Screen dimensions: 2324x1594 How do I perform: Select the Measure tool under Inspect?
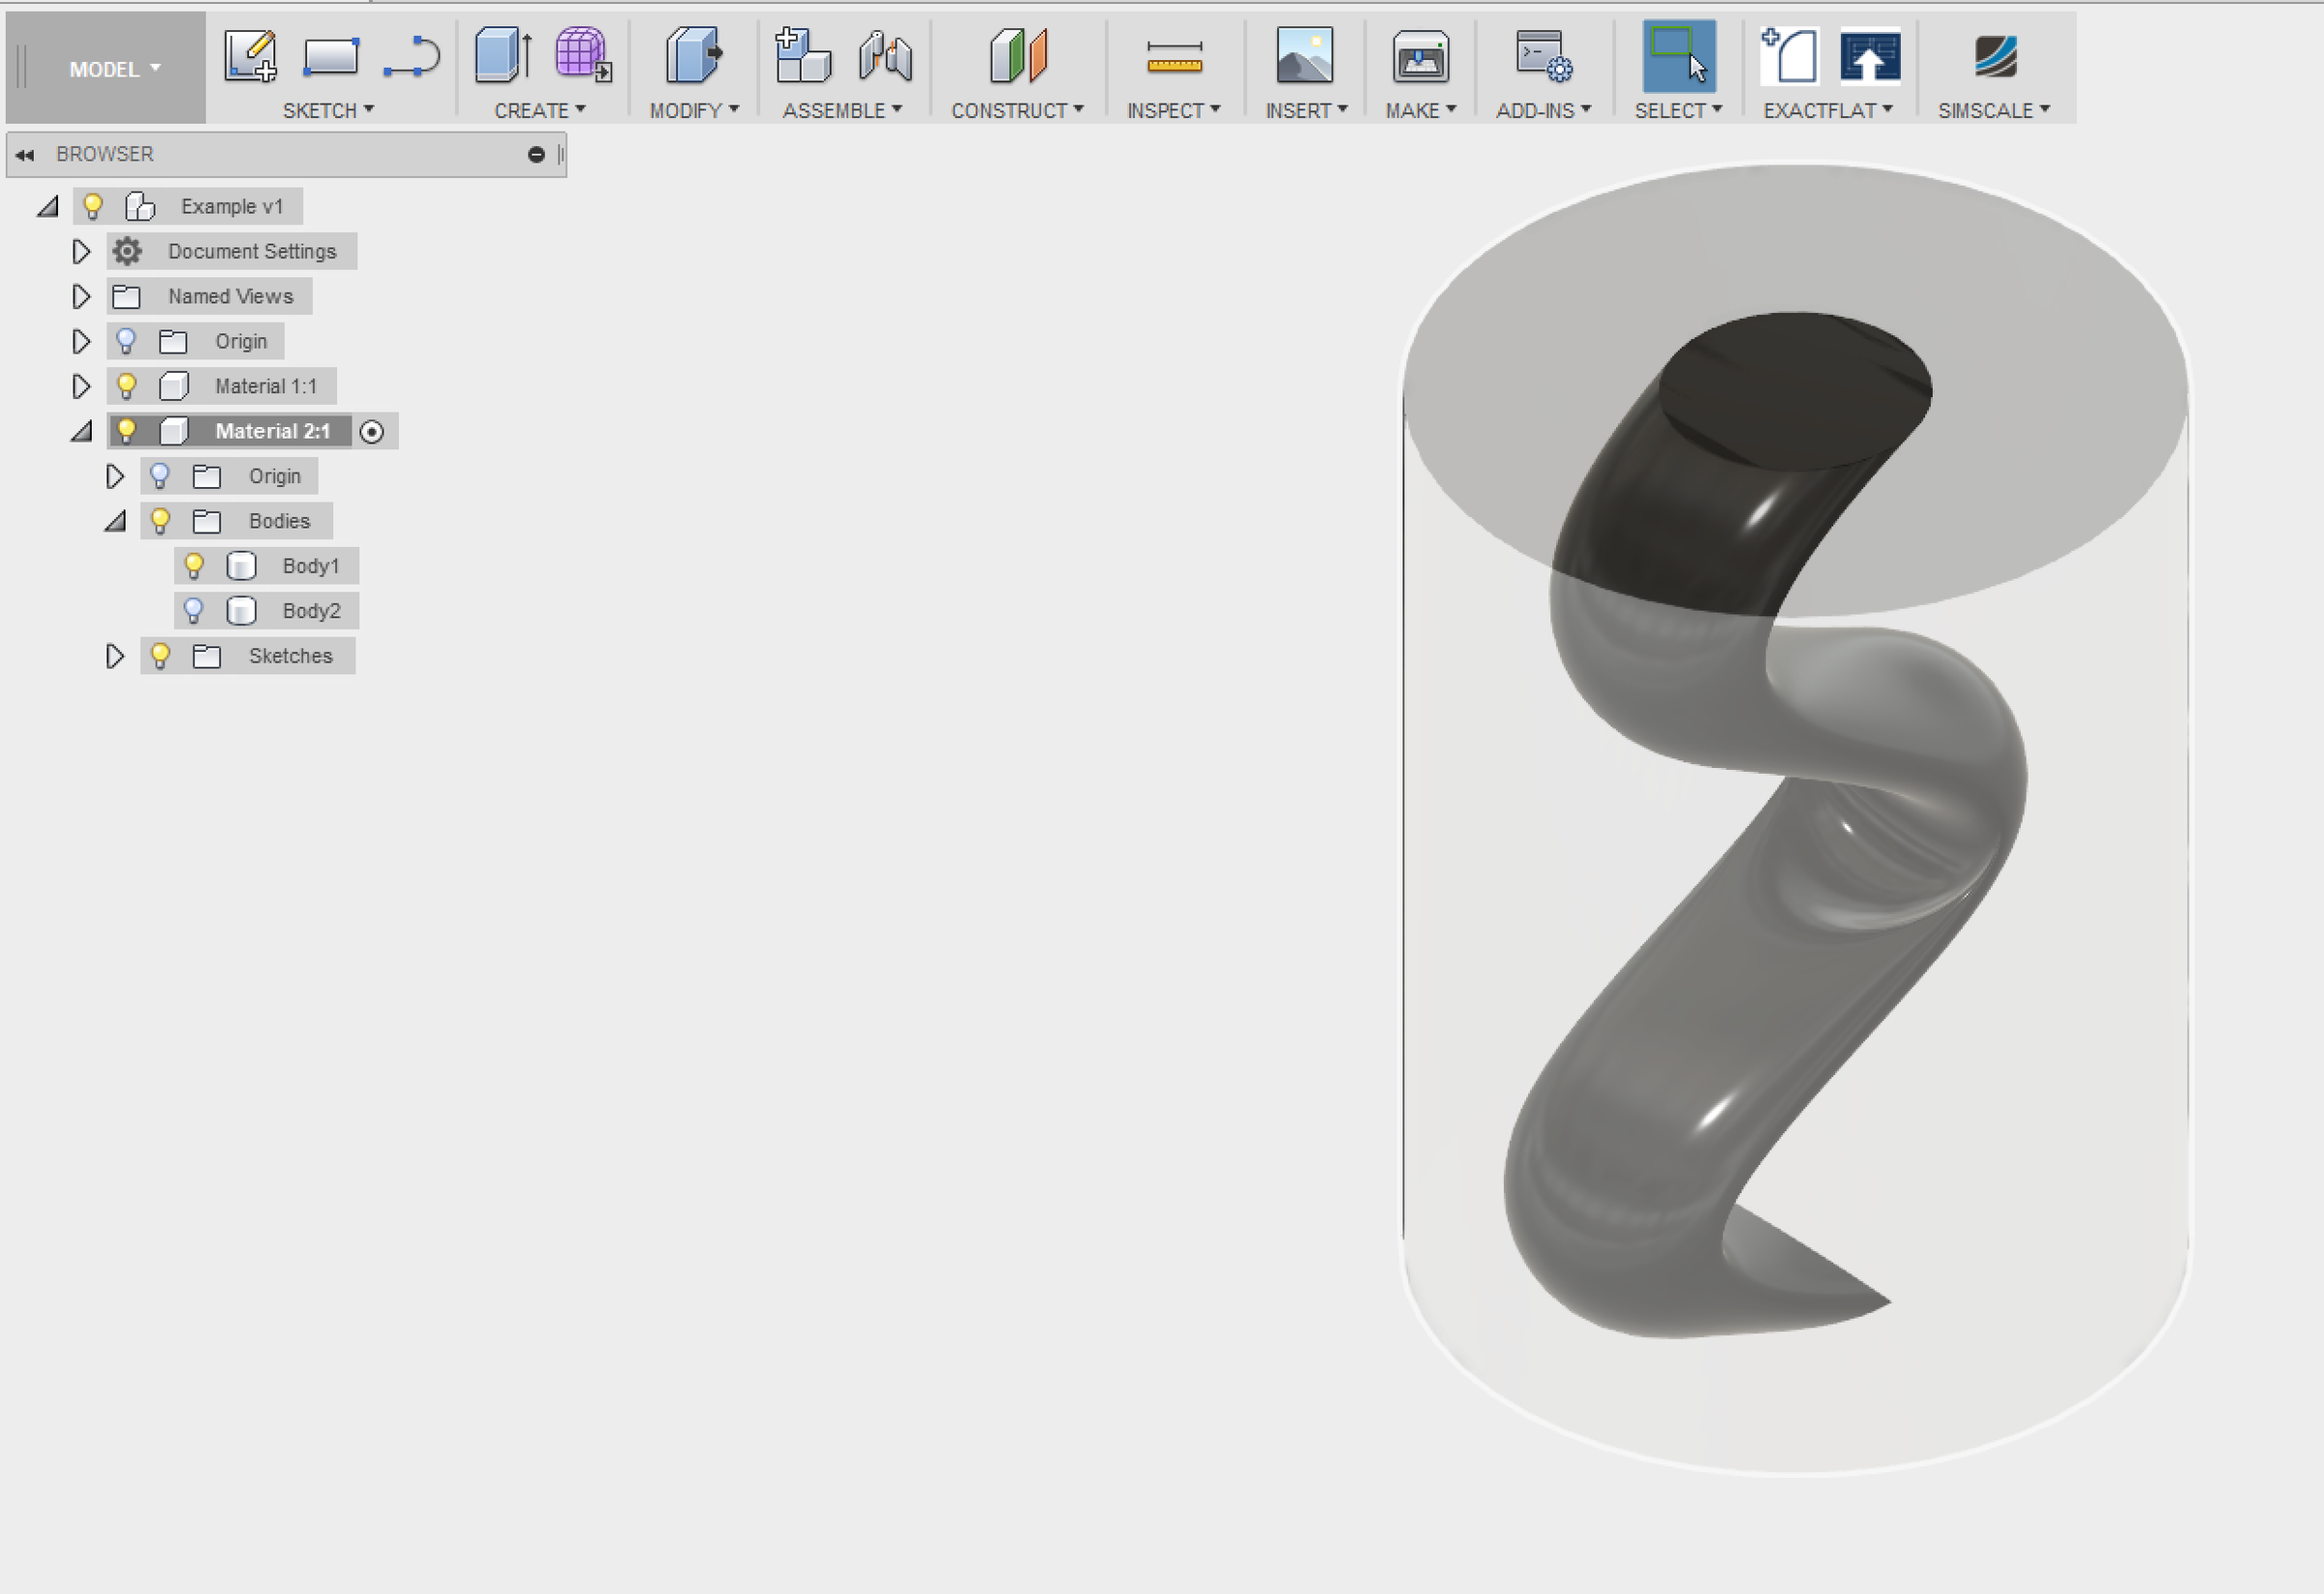tap(1175, 57)
